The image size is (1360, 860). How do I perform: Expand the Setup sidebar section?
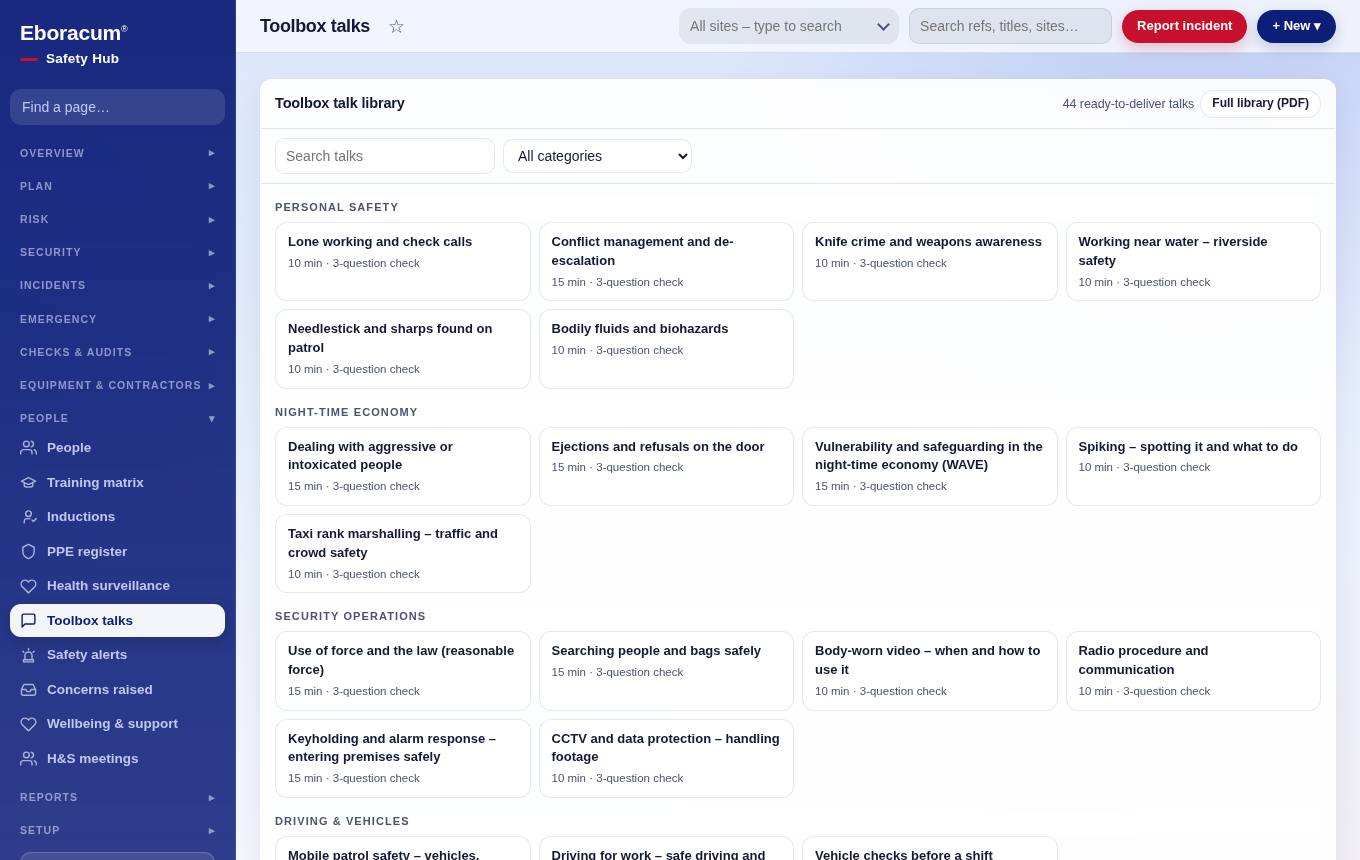pos(117,830)
